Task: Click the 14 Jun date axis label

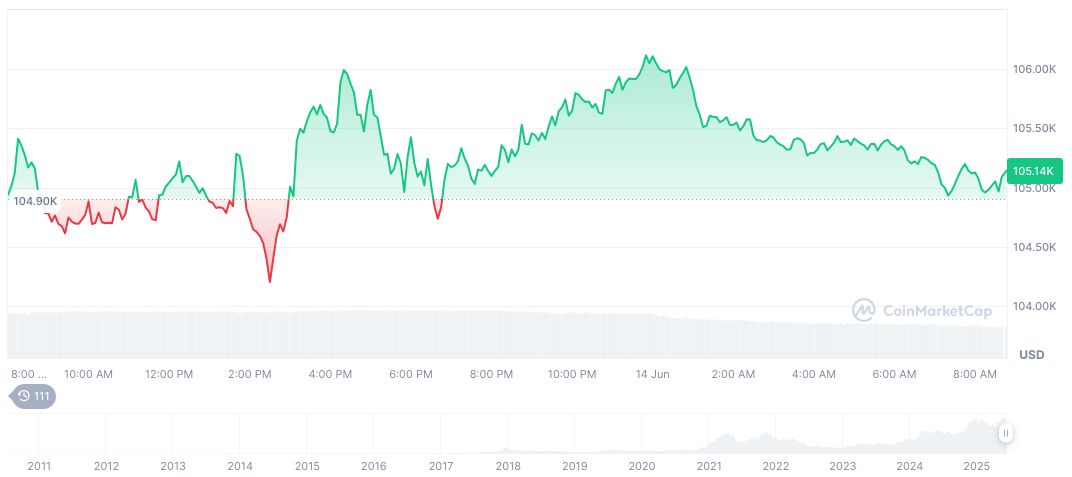Action: click(x=652, y=375)
